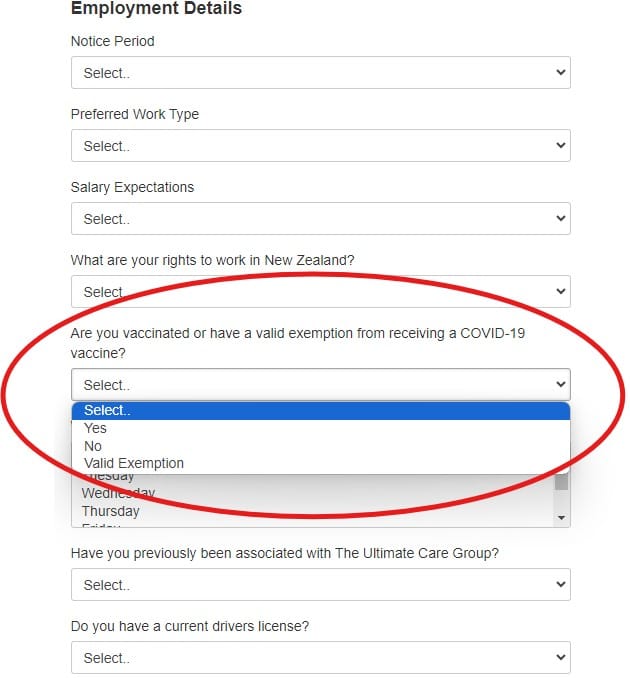Click the chevron arrow on drivers license field
The image size is (630, 678).
(560, 658)
